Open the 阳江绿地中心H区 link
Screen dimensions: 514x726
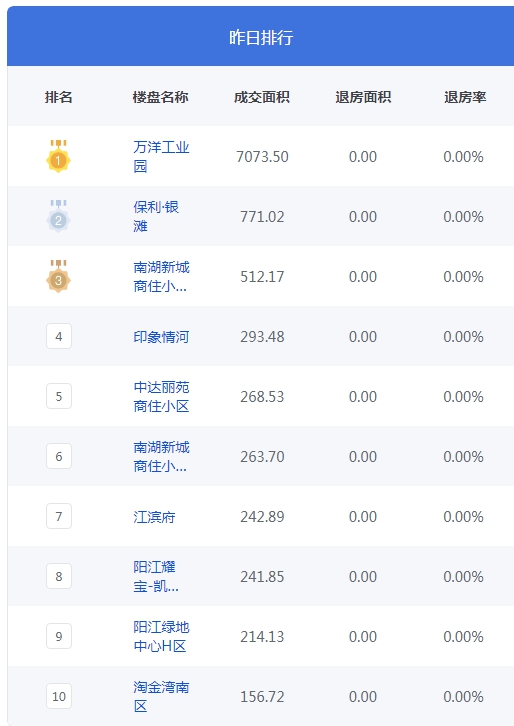point(161,636)
